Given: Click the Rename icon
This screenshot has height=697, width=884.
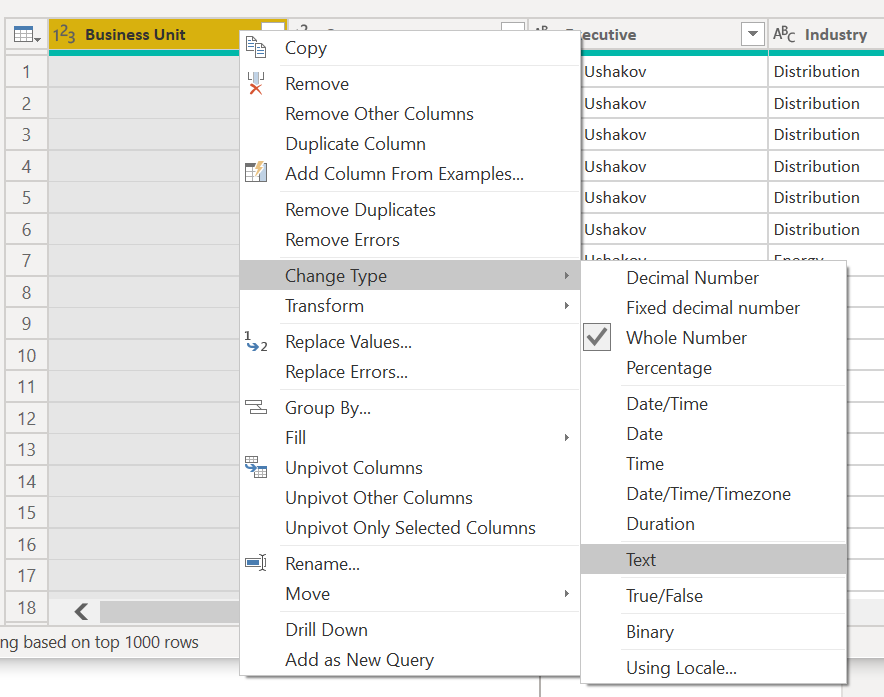Looking at the screenshot, I should 256,564.
